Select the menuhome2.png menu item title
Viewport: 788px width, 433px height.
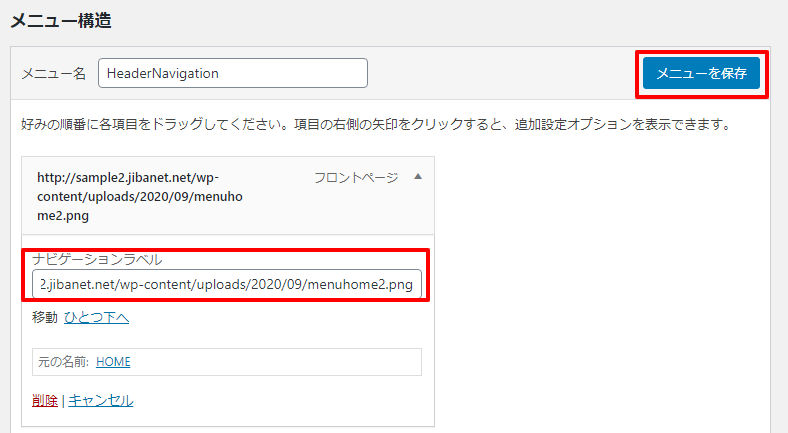(140, 196)
